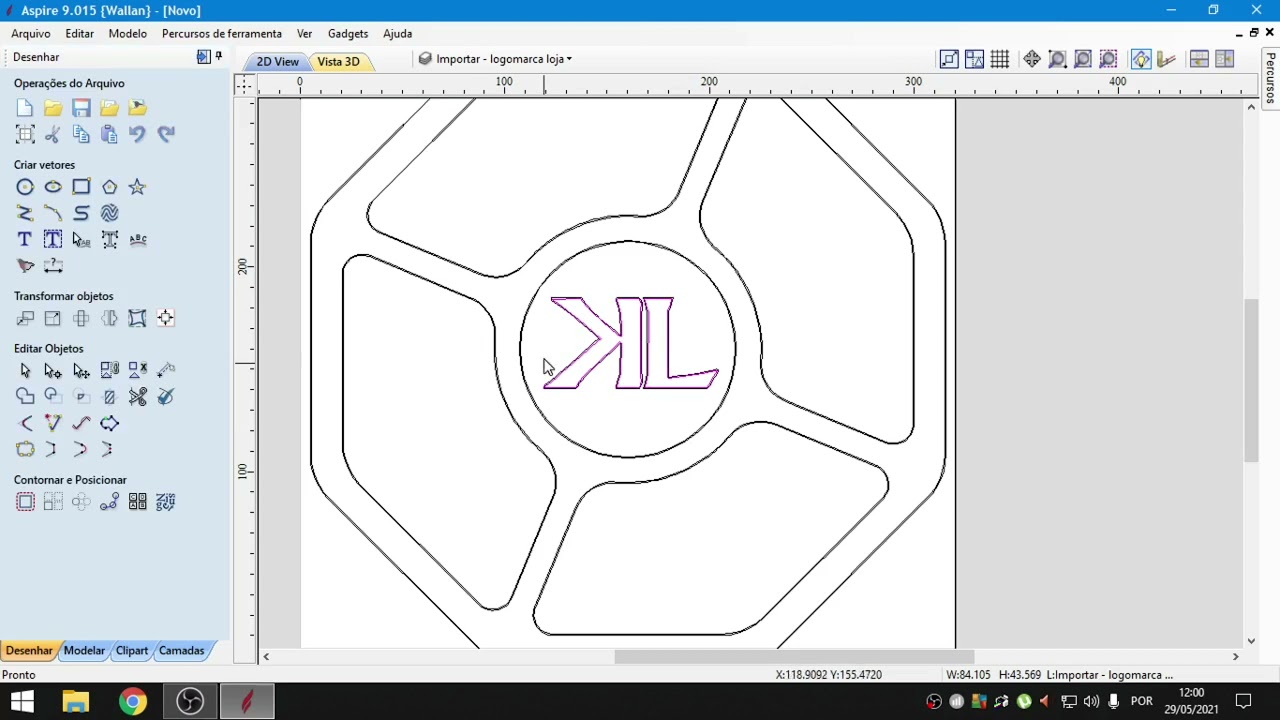Open the Modelo menu
This screenshot has width=1280, height=720.
[128, 33]
